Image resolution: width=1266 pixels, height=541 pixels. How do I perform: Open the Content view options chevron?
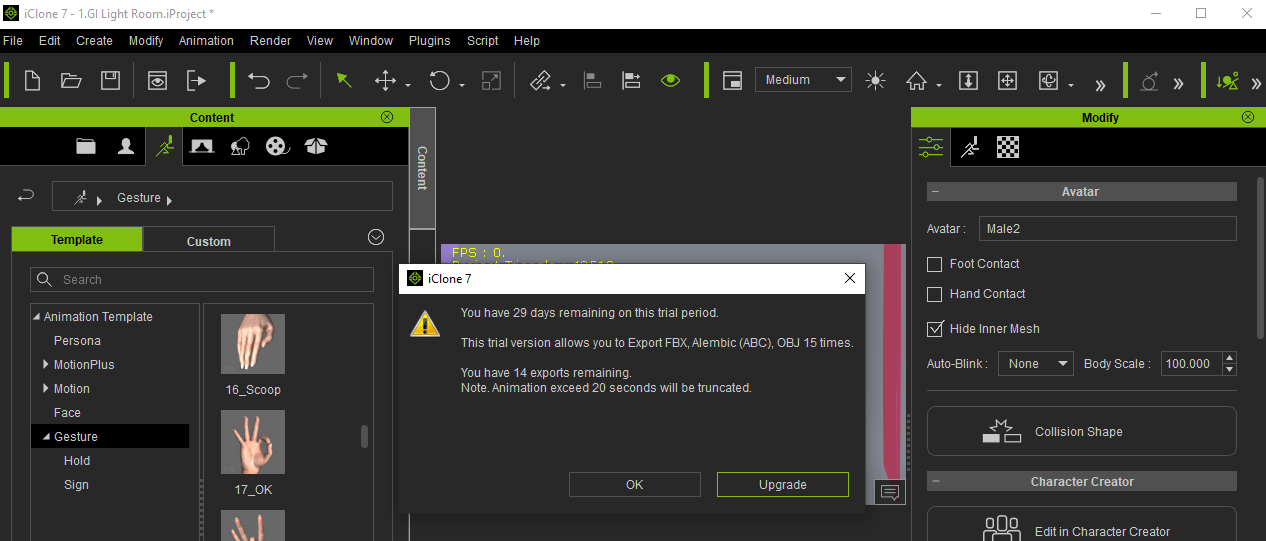coord(376,237)
